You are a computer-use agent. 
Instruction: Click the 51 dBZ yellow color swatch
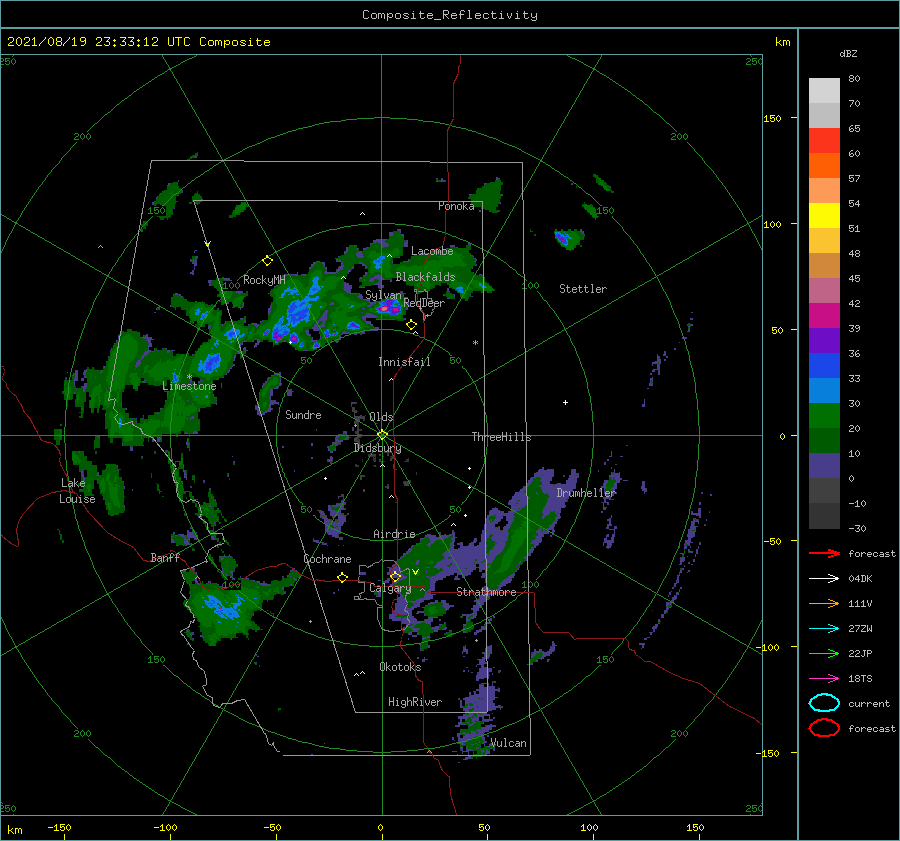click(824, 215)
